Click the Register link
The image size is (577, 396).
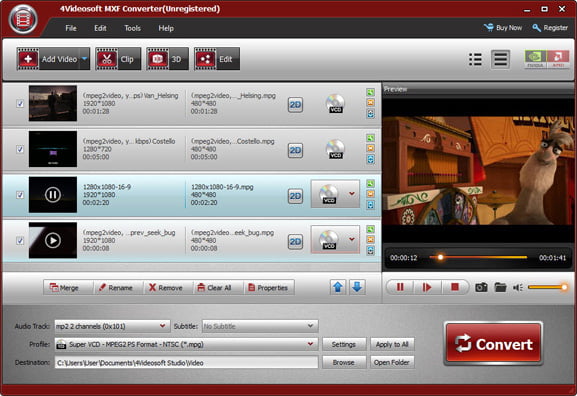point(550,28)
